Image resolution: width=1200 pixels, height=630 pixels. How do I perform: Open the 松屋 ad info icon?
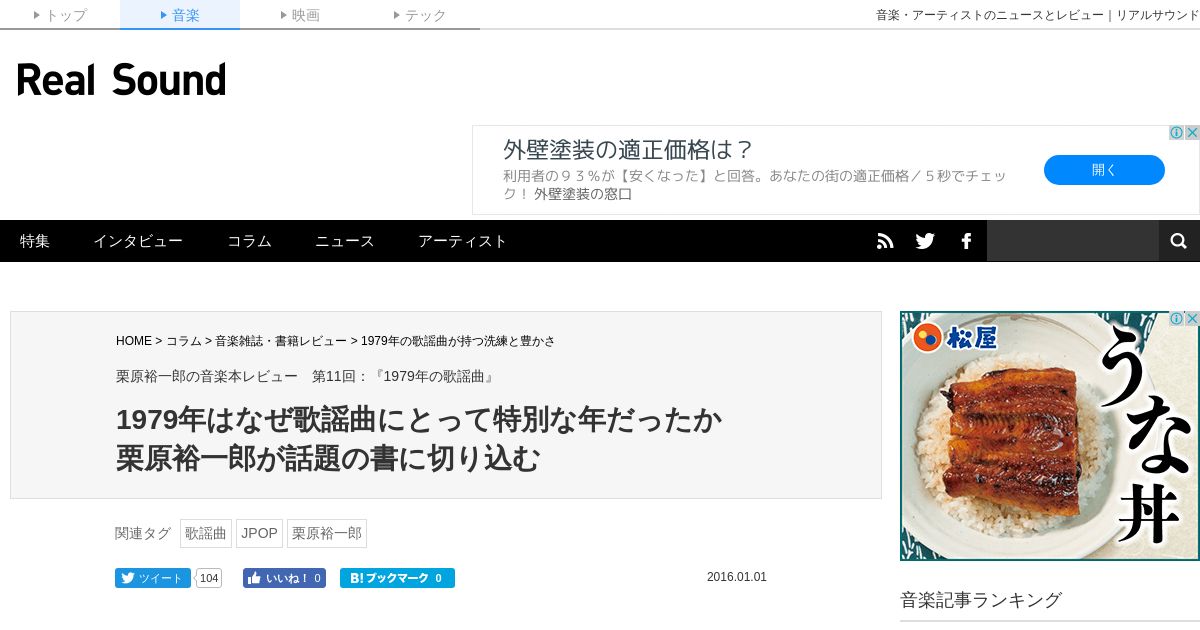[1177, 319]
